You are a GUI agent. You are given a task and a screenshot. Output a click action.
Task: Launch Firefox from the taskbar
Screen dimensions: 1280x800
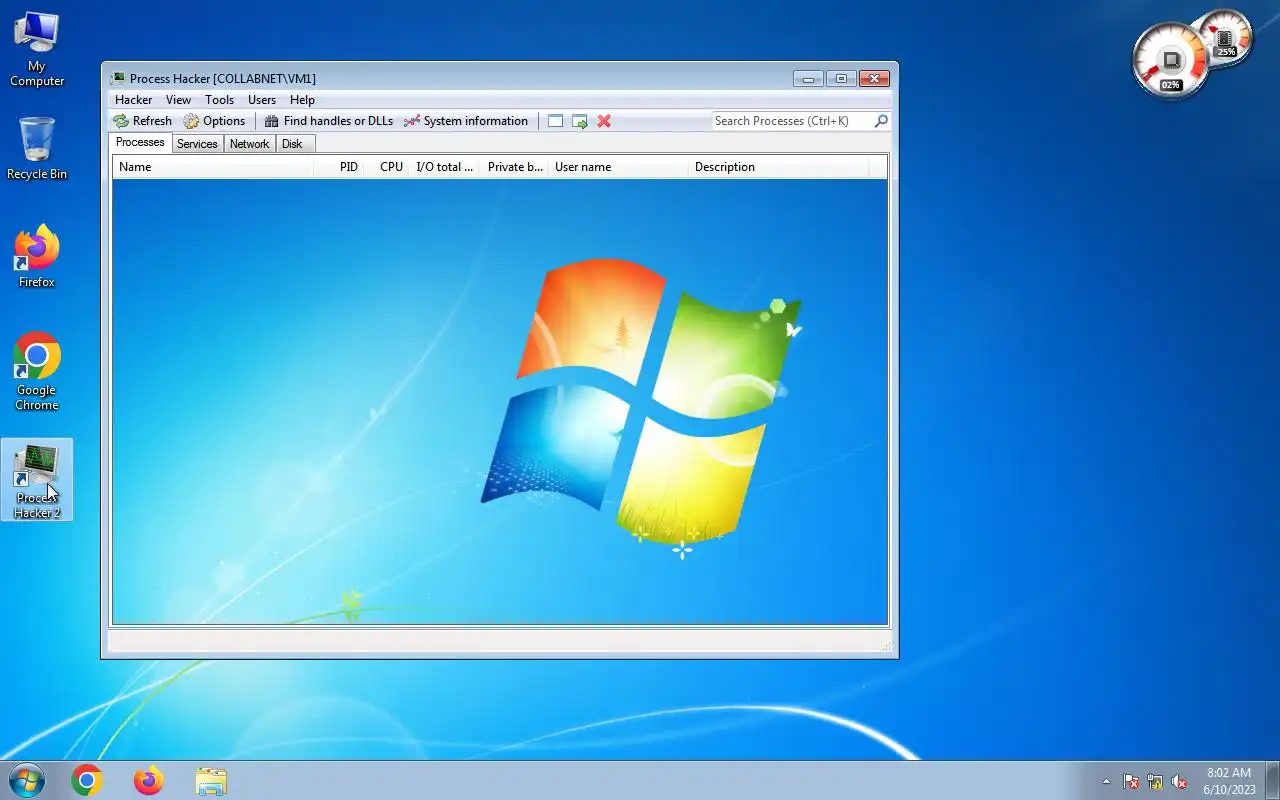(149, 780)
